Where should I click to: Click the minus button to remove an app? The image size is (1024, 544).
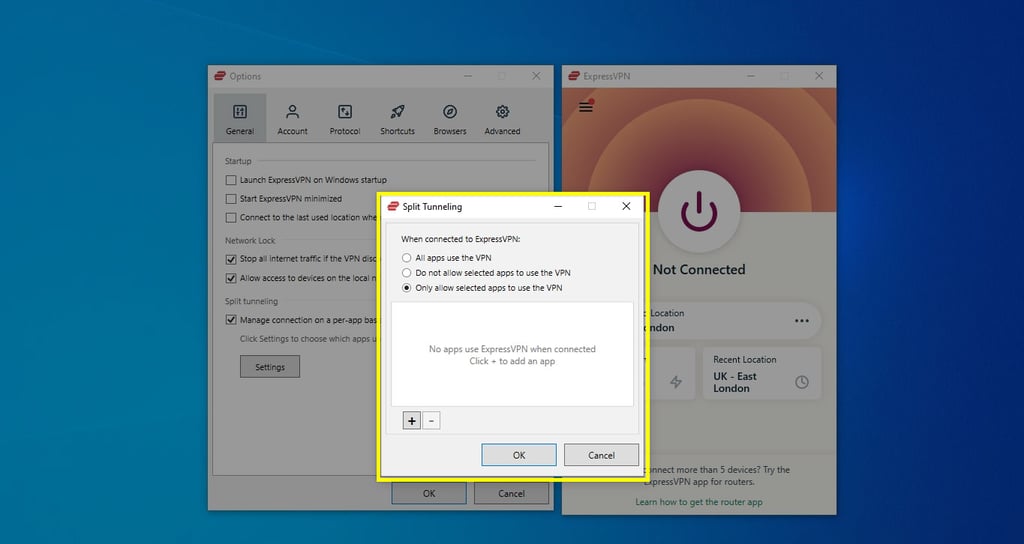tap(431, 421)
